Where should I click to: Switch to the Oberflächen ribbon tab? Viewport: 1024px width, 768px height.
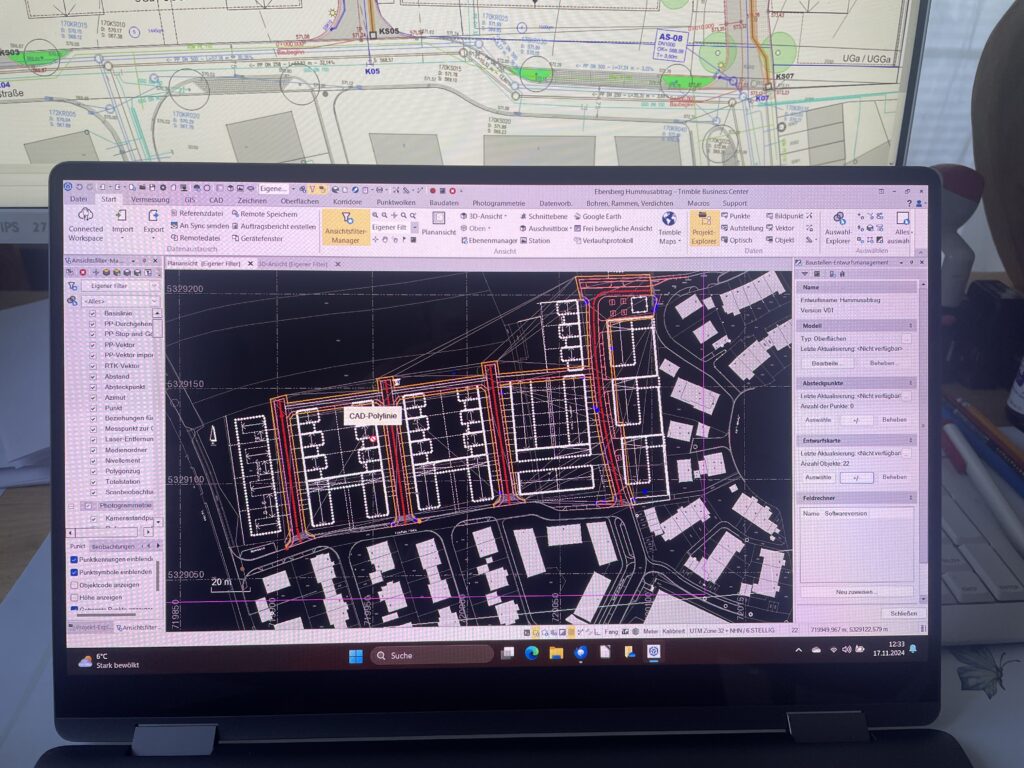tap(300, 201)
